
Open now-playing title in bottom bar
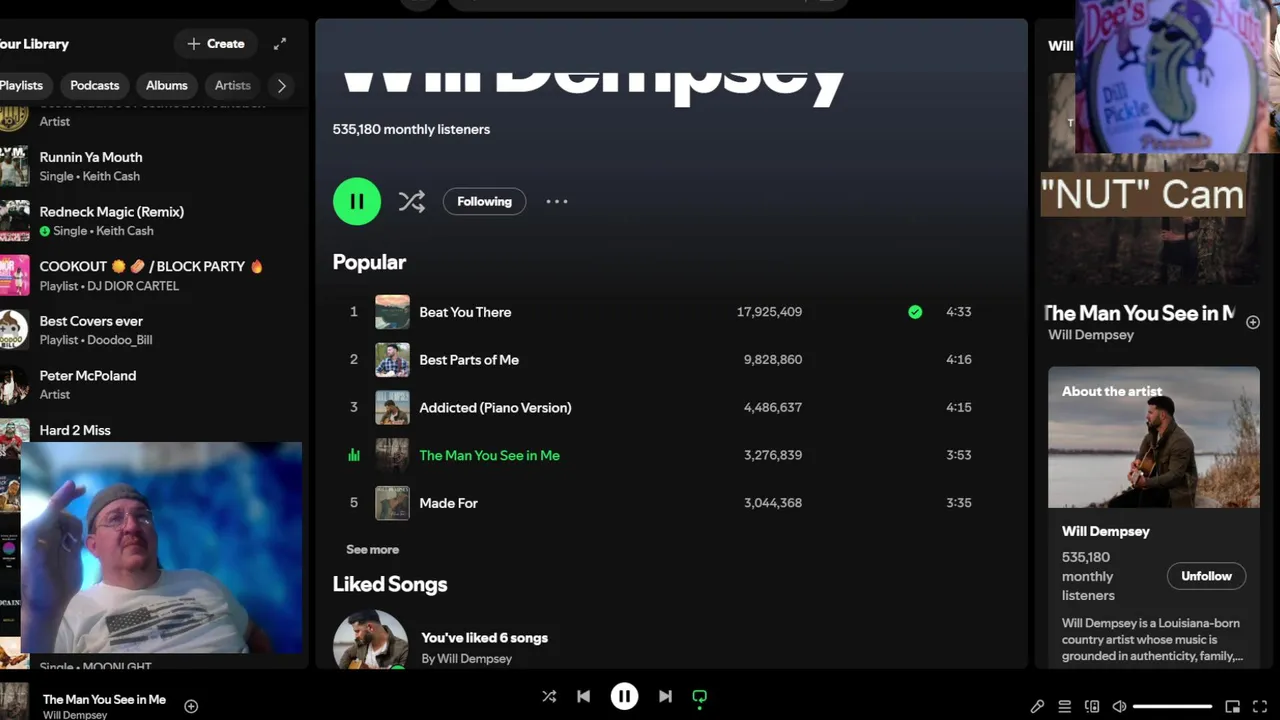coord(104,699)
